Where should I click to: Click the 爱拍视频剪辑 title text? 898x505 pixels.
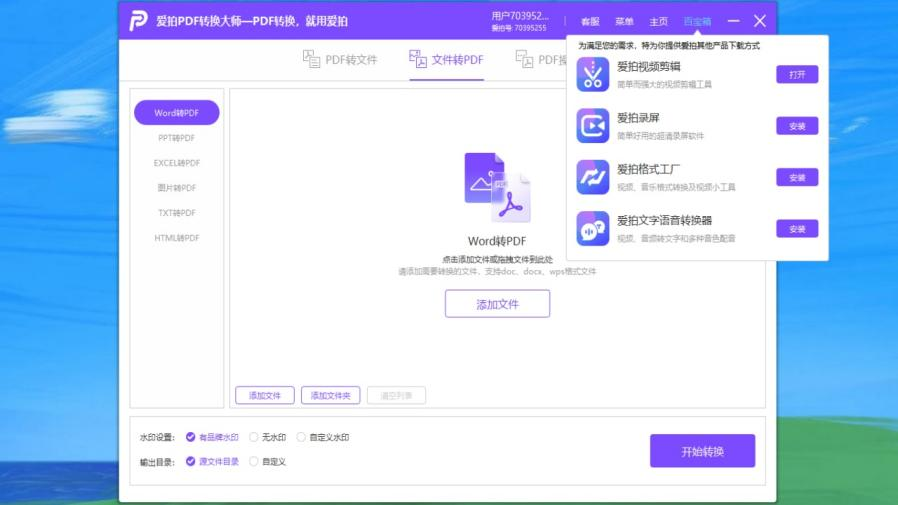click(x=648, y=67)
